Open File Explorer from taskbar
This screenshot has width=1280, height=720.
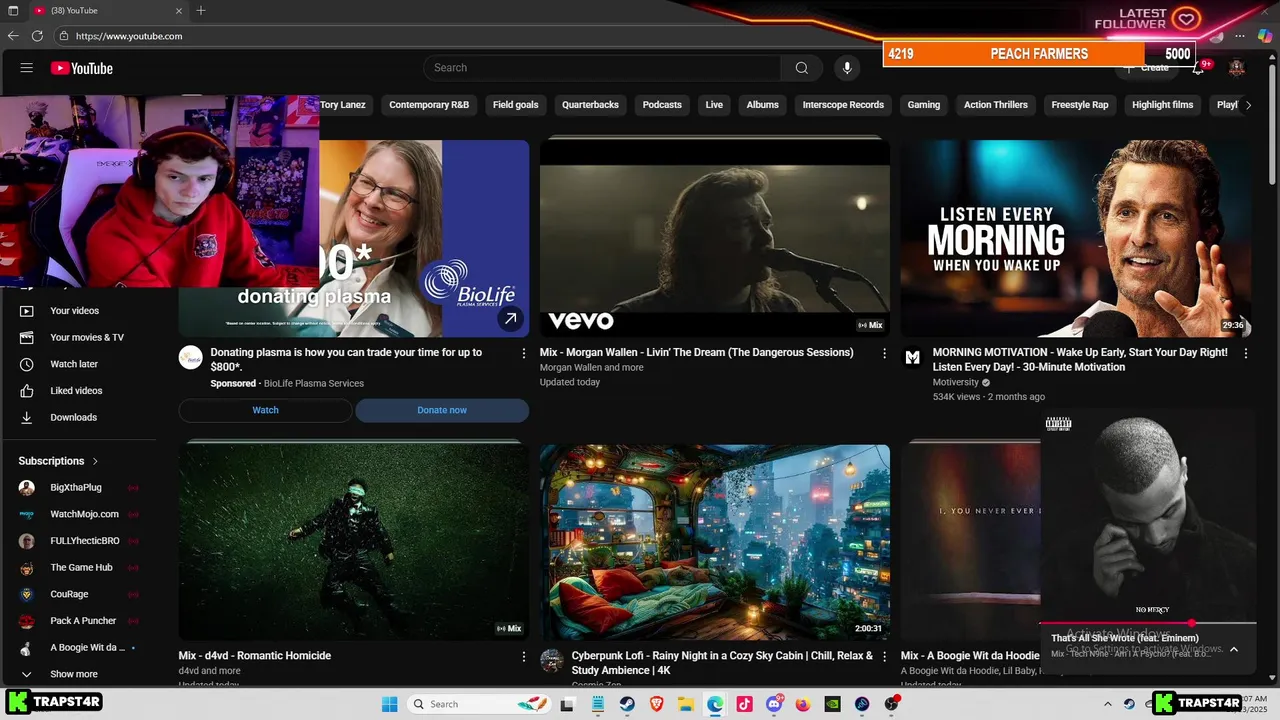[x=686, y=704]
